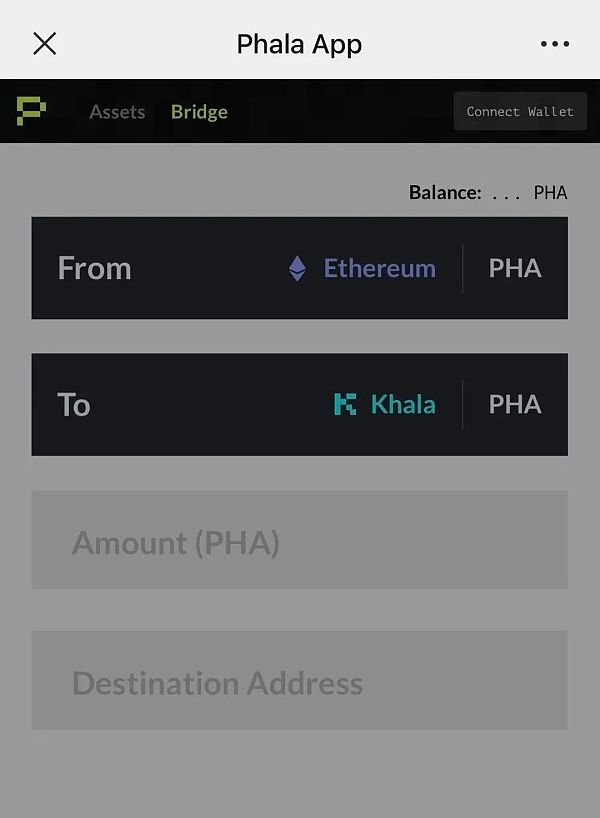Click the Ethereum diamond logo icon
This screenshot has height=818, width=600.
(x=297, y=268)
